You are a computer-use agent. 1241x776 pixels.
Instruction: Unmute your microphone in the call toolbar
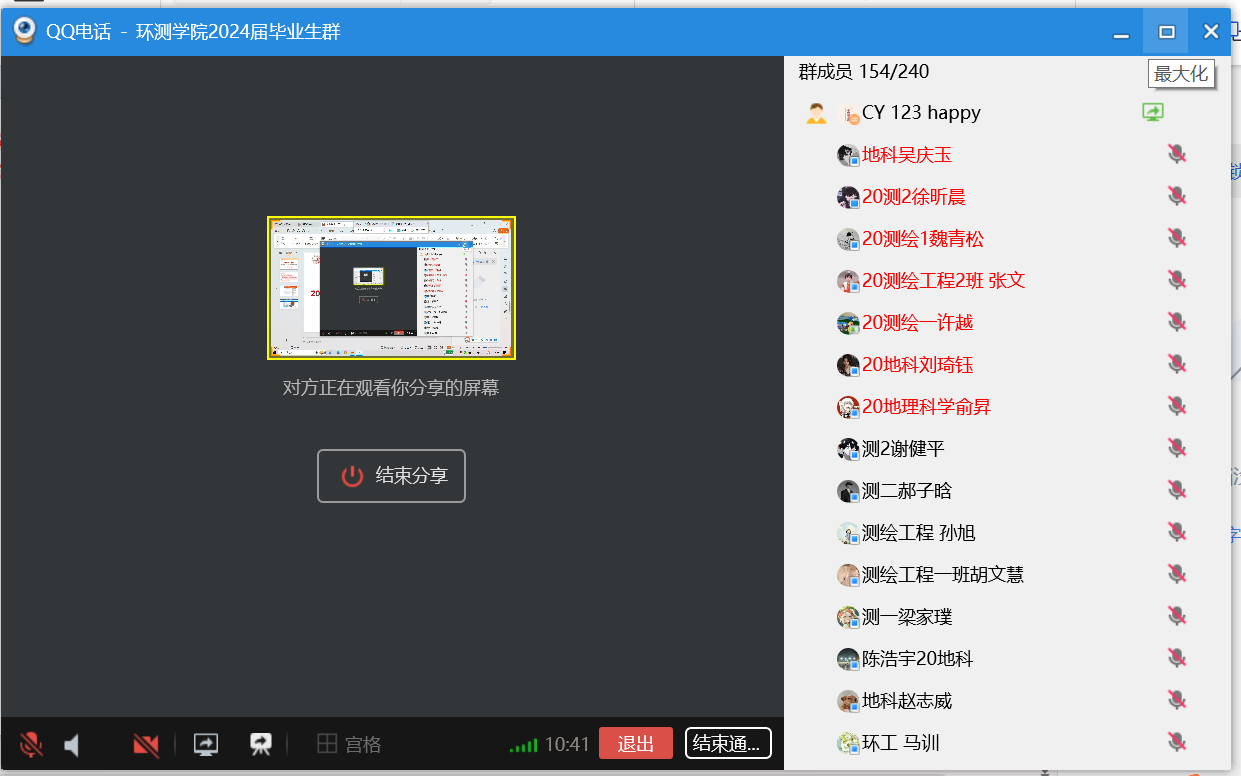pyautogui.click(x=31, y=744)
